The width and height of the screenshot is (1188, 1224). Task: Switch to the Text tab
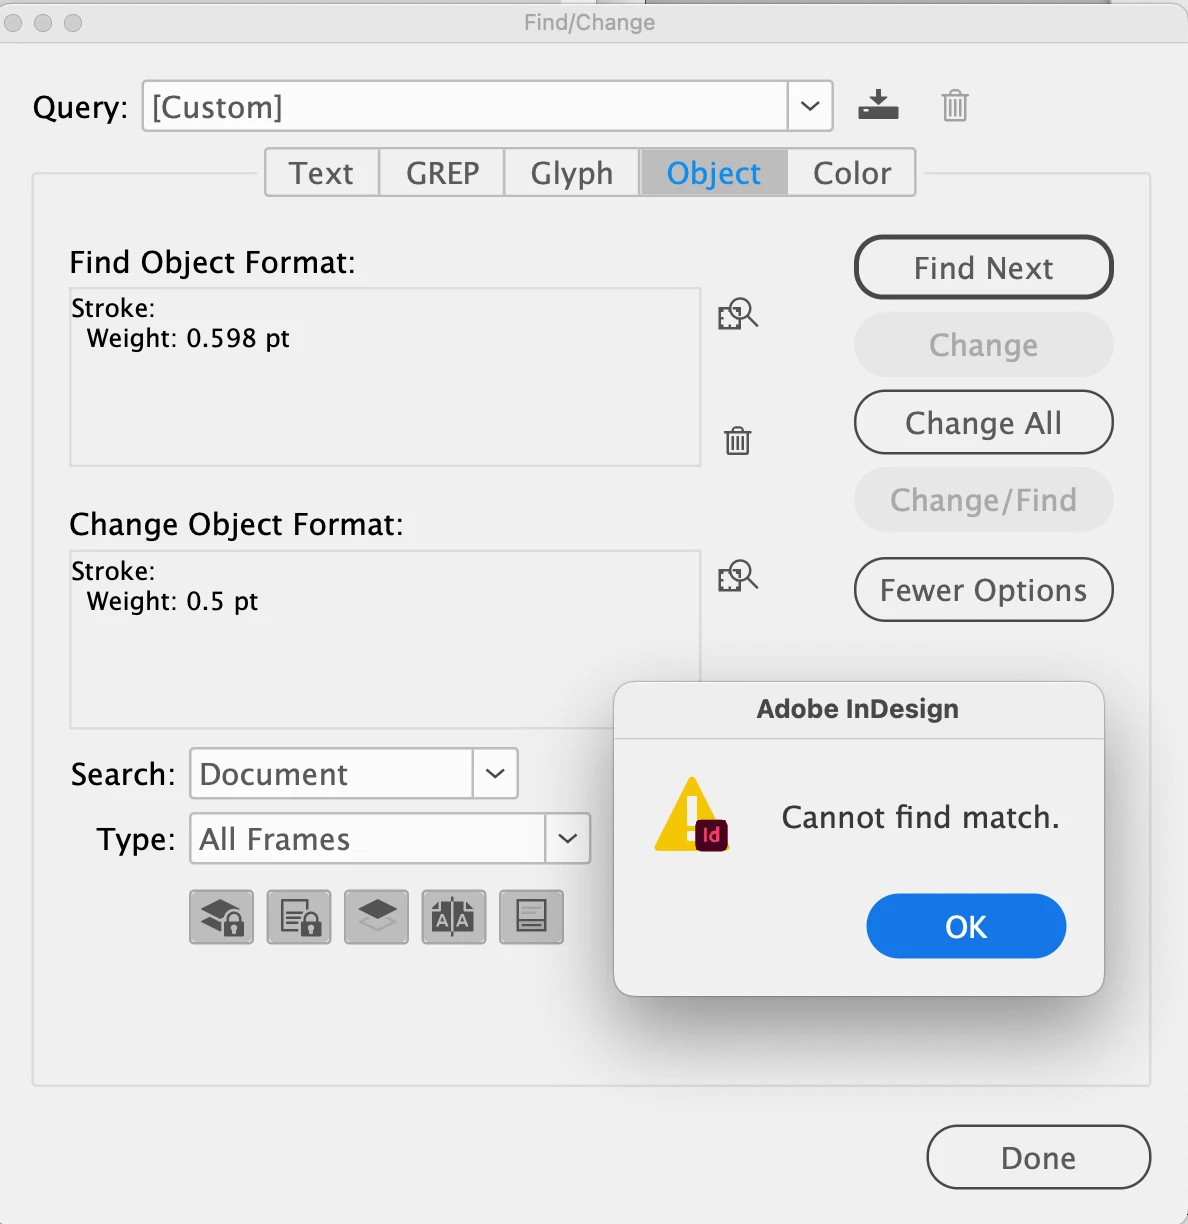pos(322,173)
